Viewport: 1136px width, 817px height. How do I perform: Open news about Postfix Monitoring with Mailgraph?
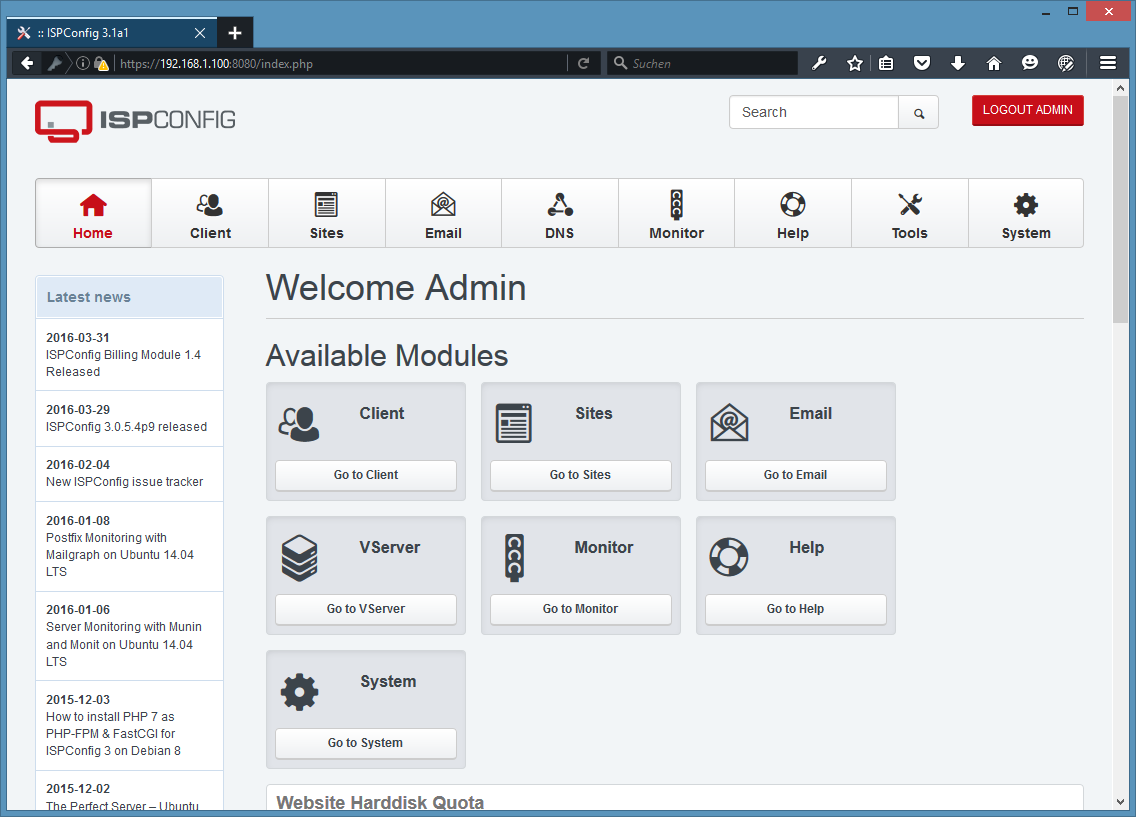pyautogui.click(x=120, y=555)
